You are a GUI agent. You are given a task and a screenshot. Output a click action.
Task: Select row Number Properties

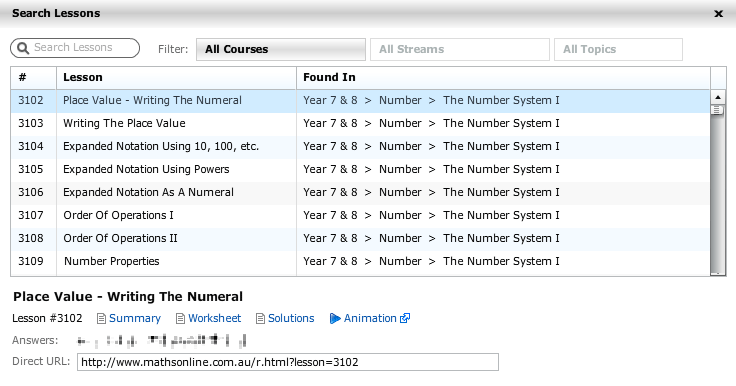pos(360,262)
